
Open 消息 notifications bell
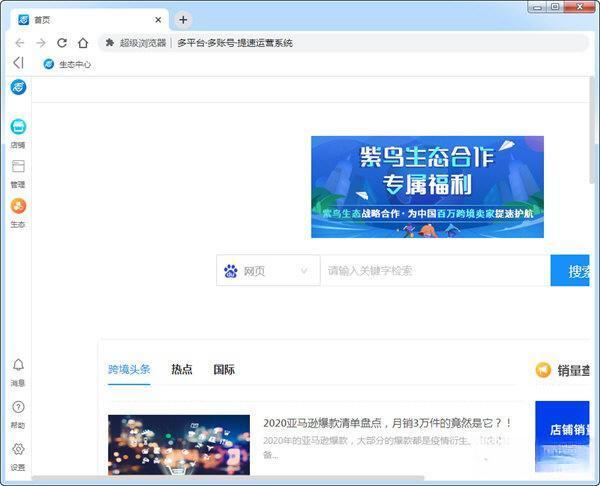coord(18,372)
